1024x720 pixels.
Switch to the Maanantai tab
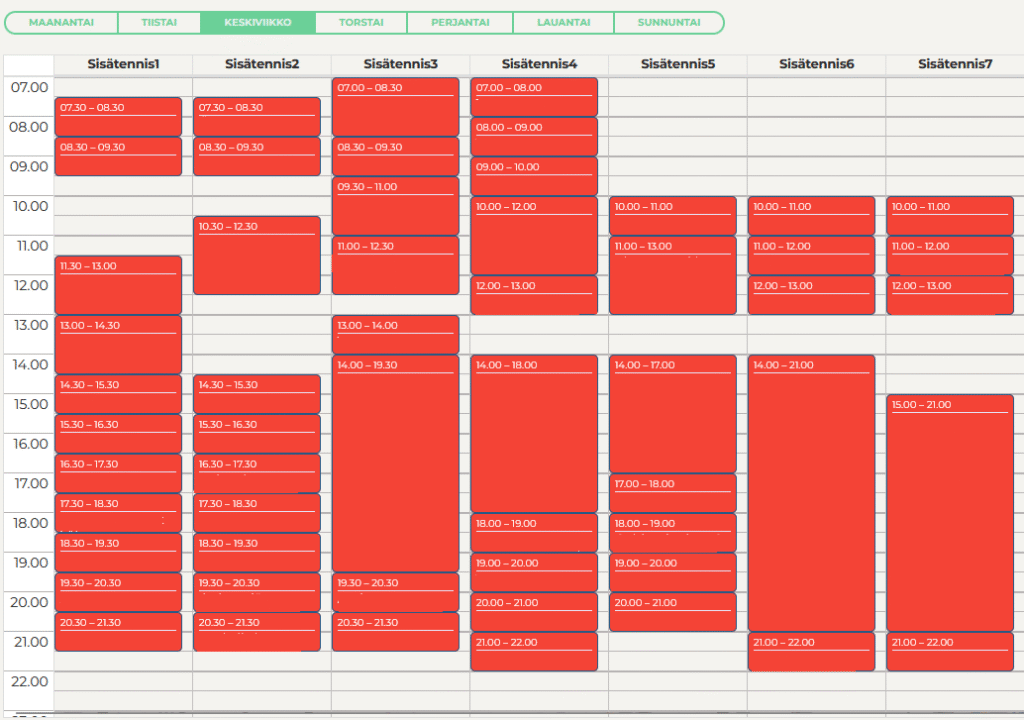(x=62, y=22)
